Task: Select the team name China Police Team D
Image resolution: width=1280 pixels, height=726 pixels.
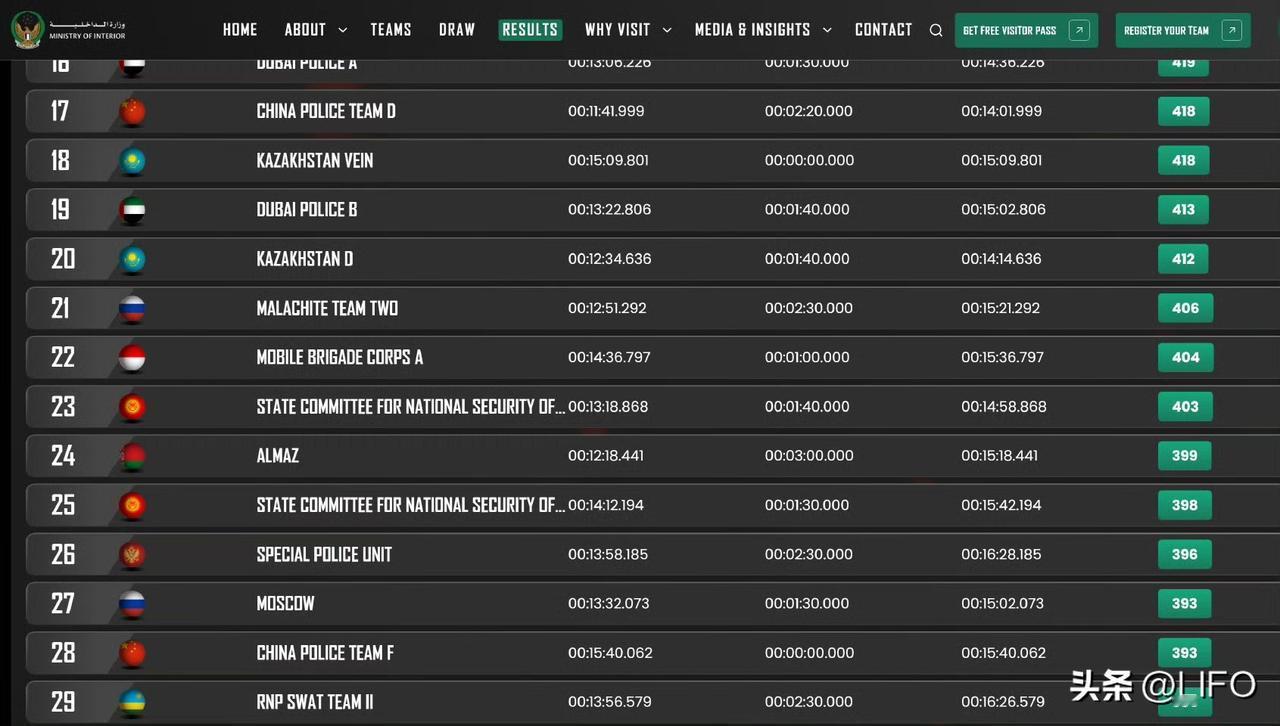Action: click(326, 111)
